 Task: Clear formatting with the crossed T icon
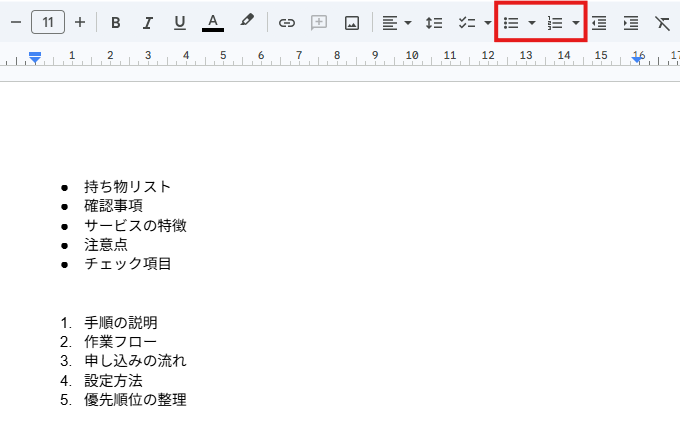coord(662,23)
